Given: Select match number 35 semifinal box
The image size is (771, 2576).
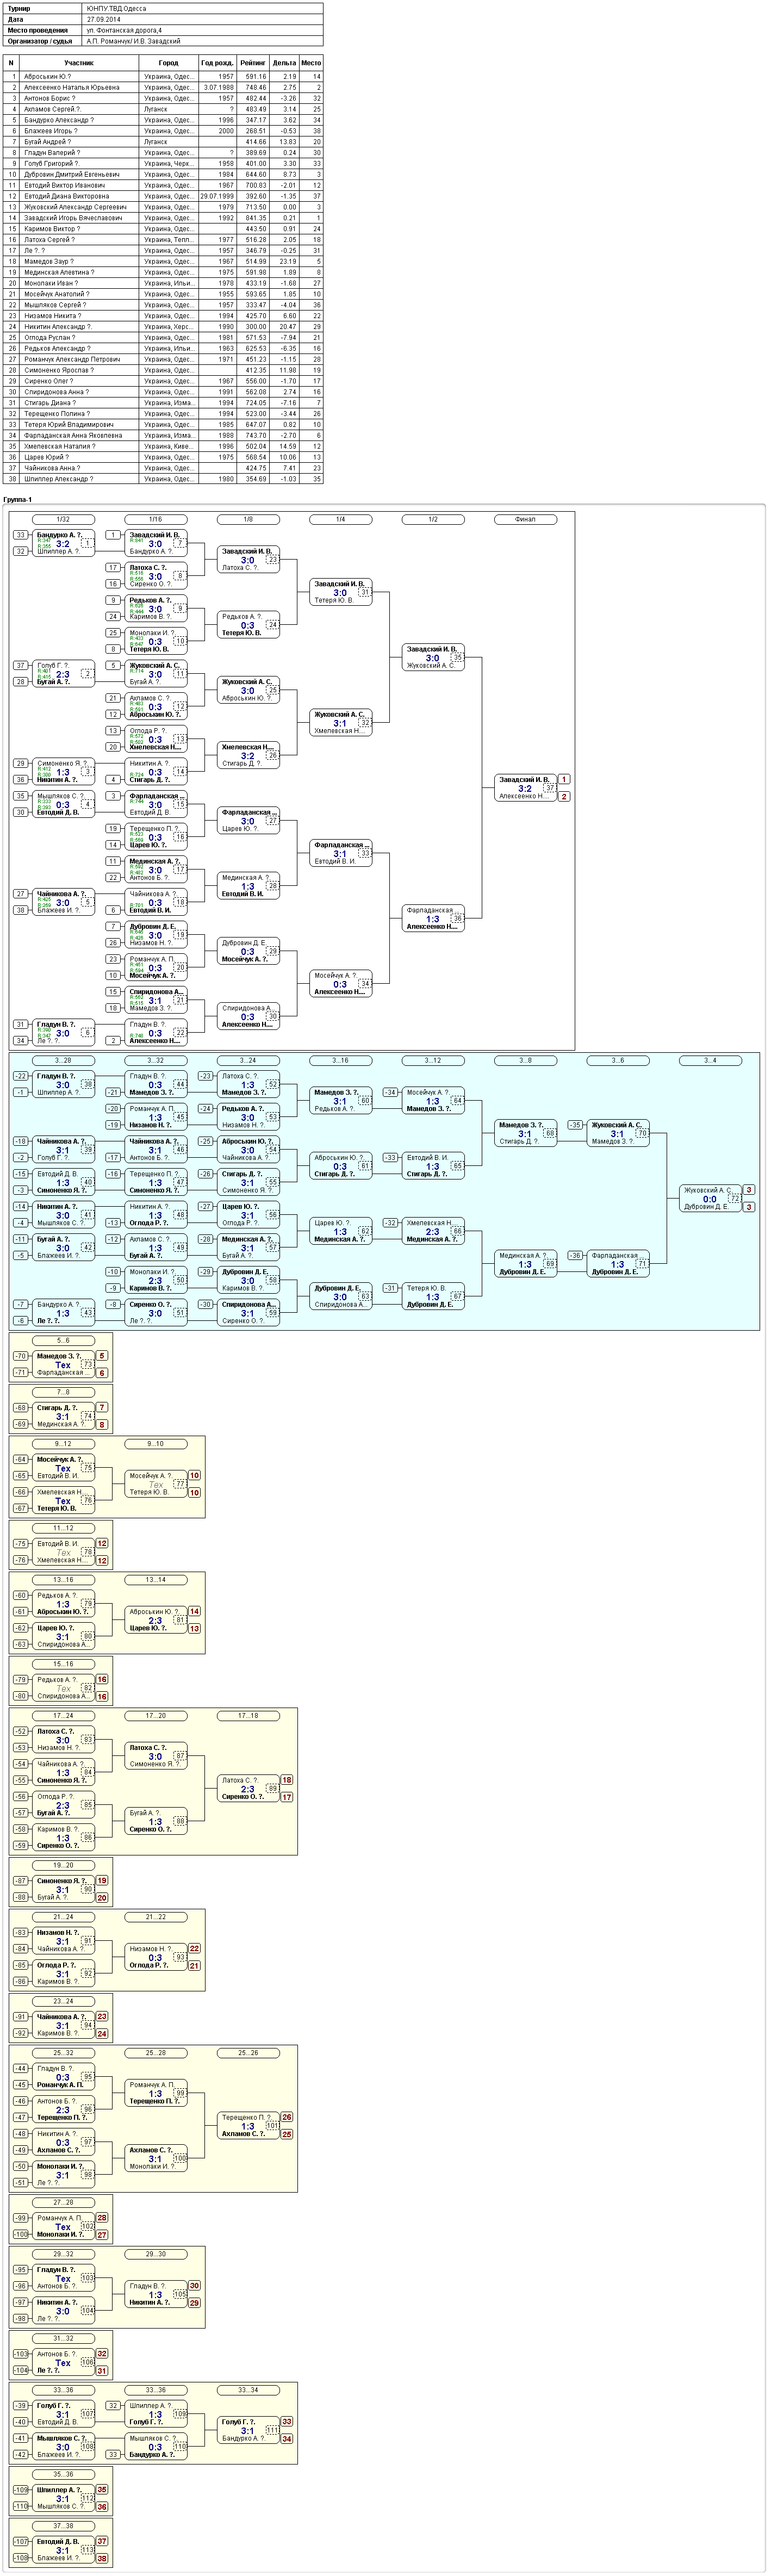Looking at the screenshot, I should pyautogui.click(x=433, y=657).
